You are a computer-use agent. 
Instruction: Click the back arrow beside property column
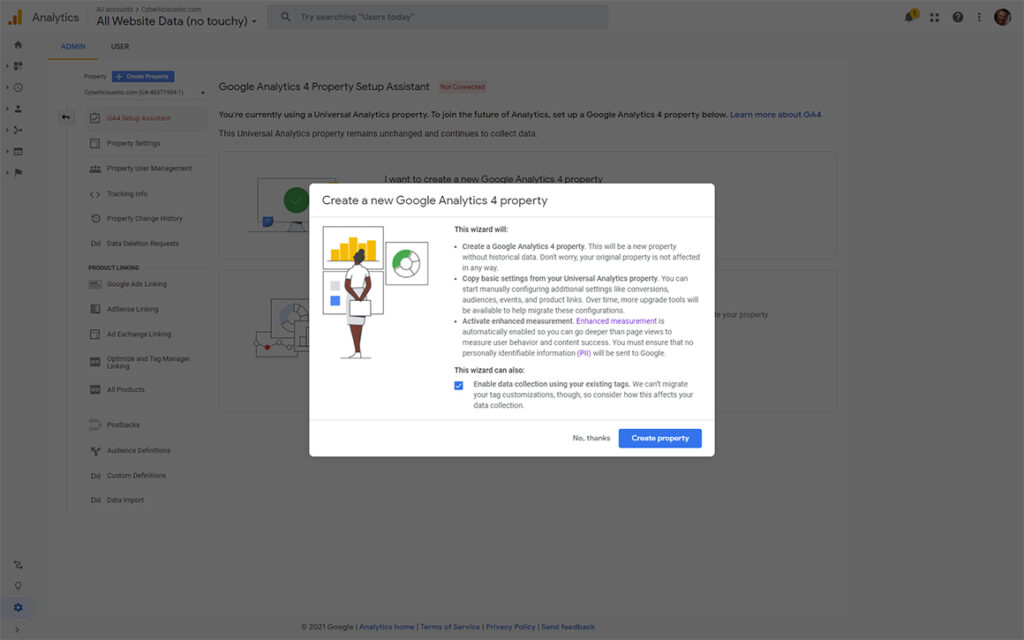66,117
